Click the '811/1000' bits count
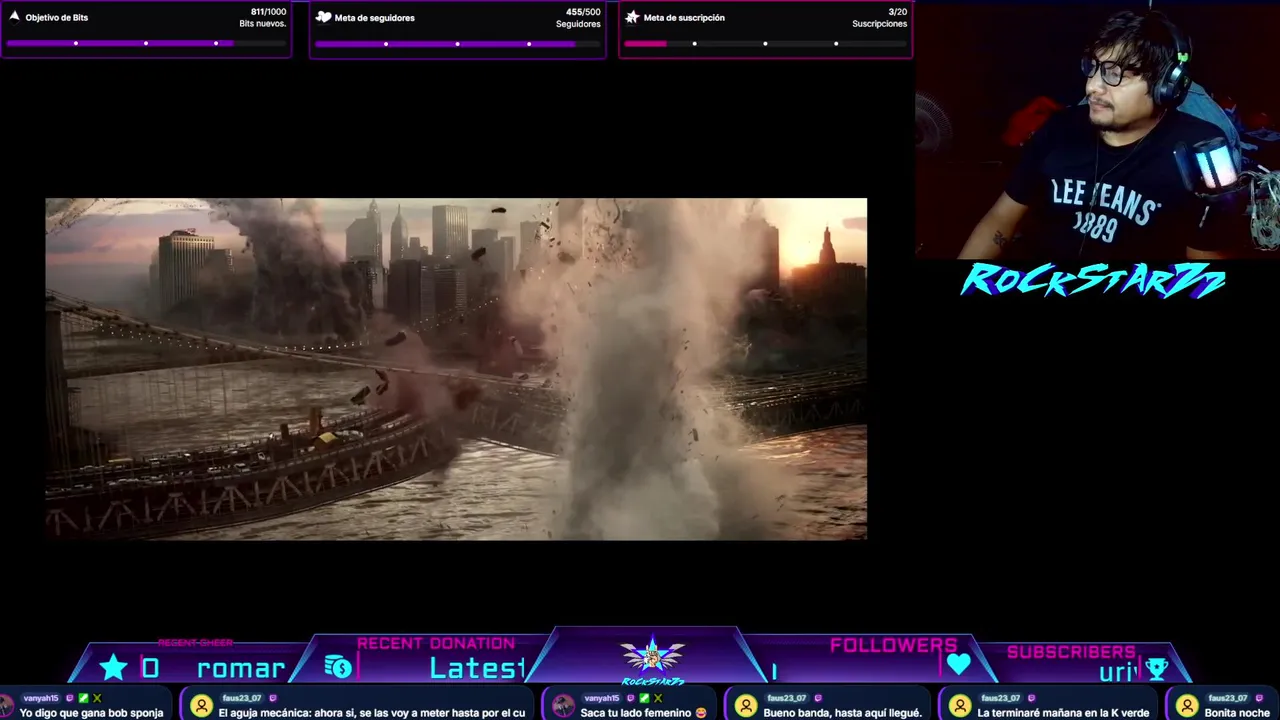The width and height of the screenshot is (1280, 720). [268, 12]
